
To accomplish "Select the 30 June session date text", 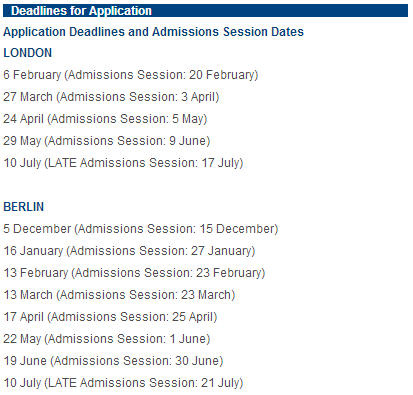I will point(197,361).
